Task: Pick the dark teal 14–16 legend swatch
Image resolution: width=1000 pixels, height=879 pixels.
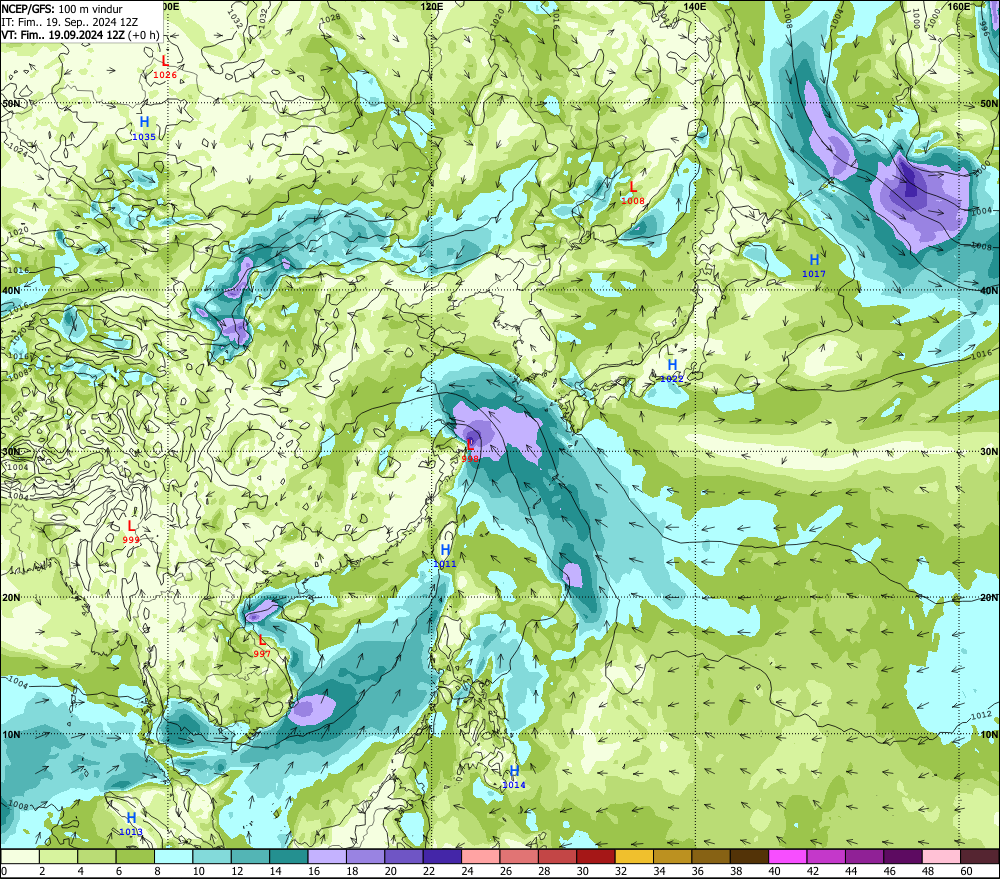Action: [x=289, y=856]
